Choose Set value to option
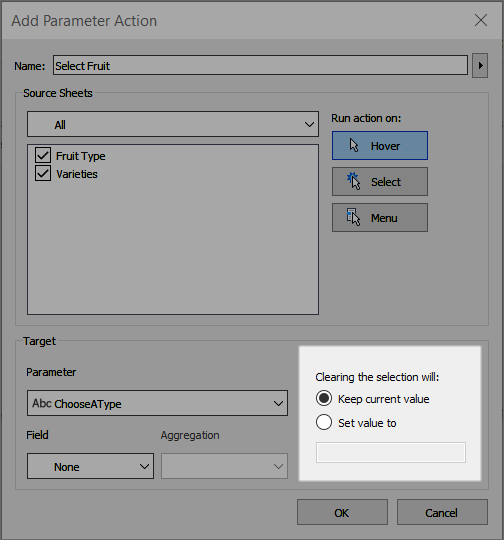 coord(324,422)
